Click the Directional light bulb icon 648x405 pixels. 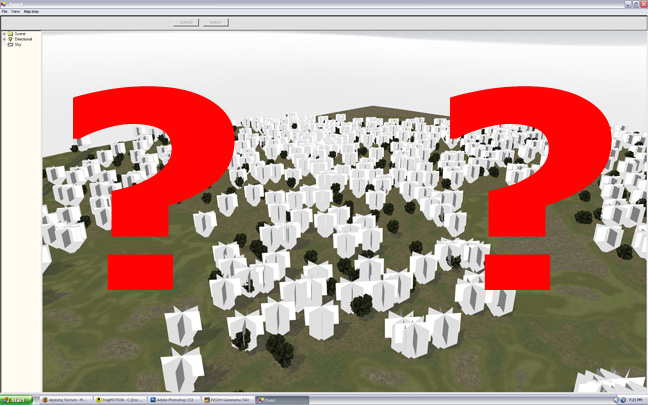pos(11,39)
